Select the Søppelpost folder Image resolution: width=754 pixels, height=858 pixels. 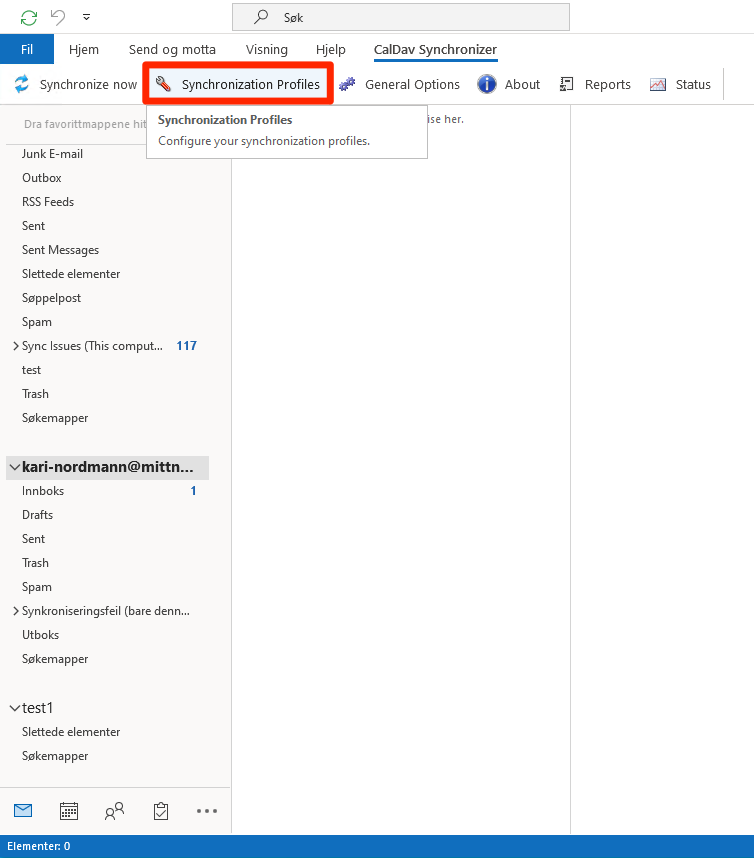[x=51, y=298]
